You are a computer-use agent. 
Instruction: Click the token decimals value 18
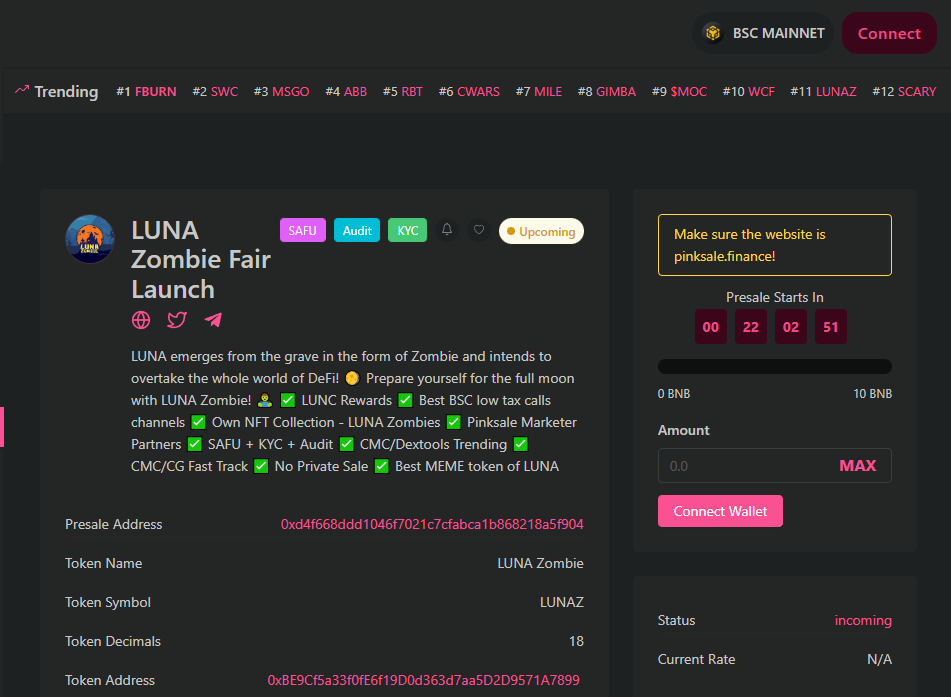tap(576, 641)
